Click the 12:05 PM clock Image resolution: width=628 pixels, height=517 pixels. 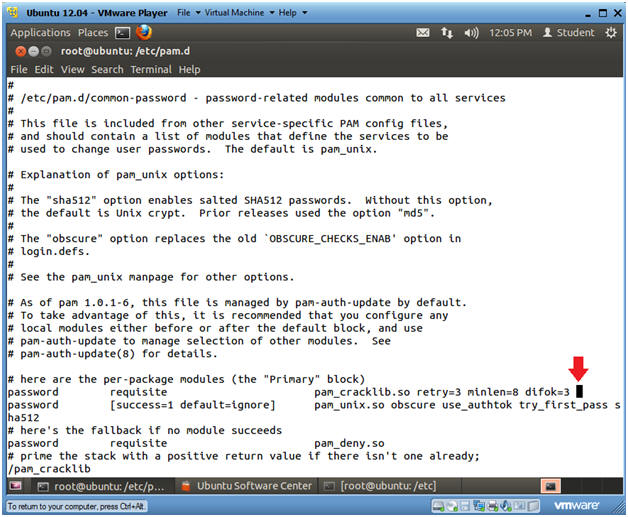click(510, 32)
